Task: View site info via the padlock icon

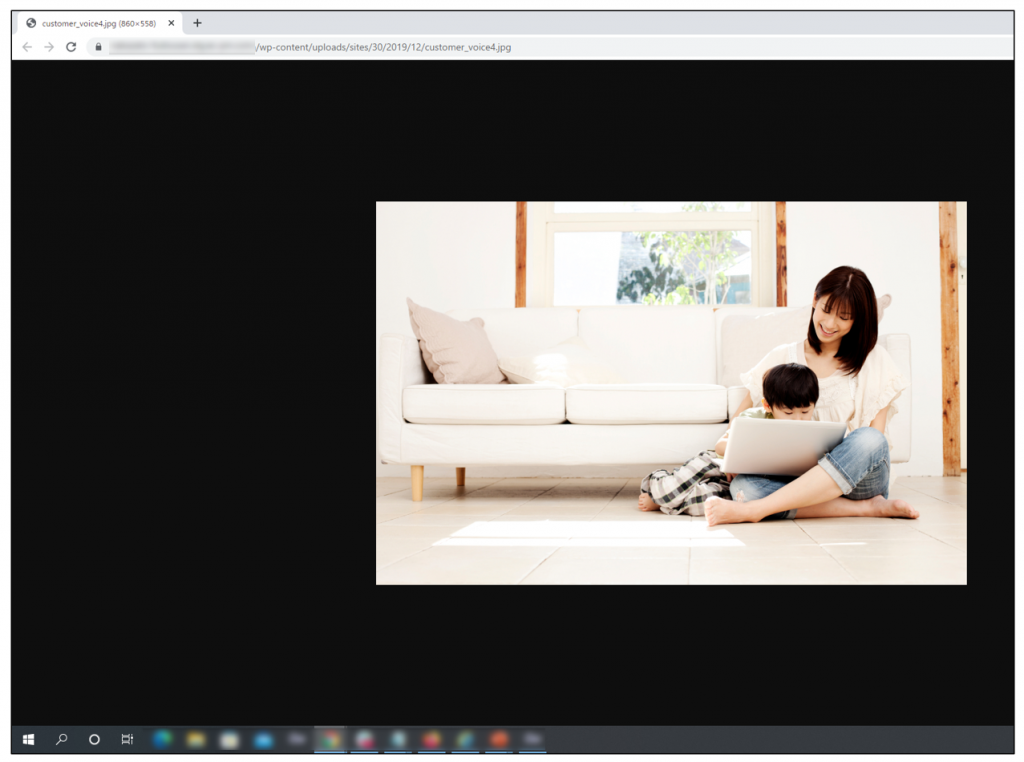Action: click(98, 47)
